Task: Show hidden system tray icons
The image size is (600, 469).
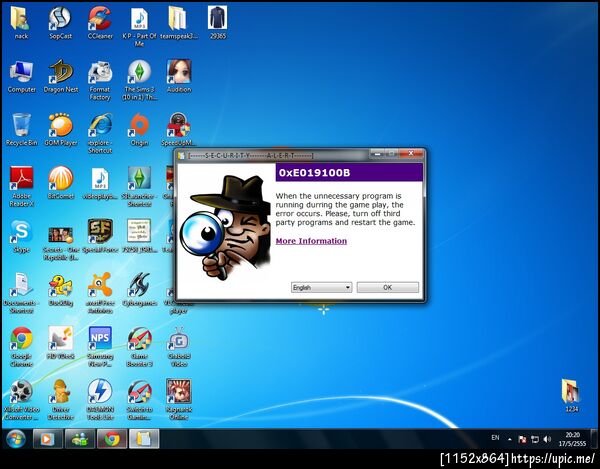Action: pyautogui.click(x=510, y=439)
